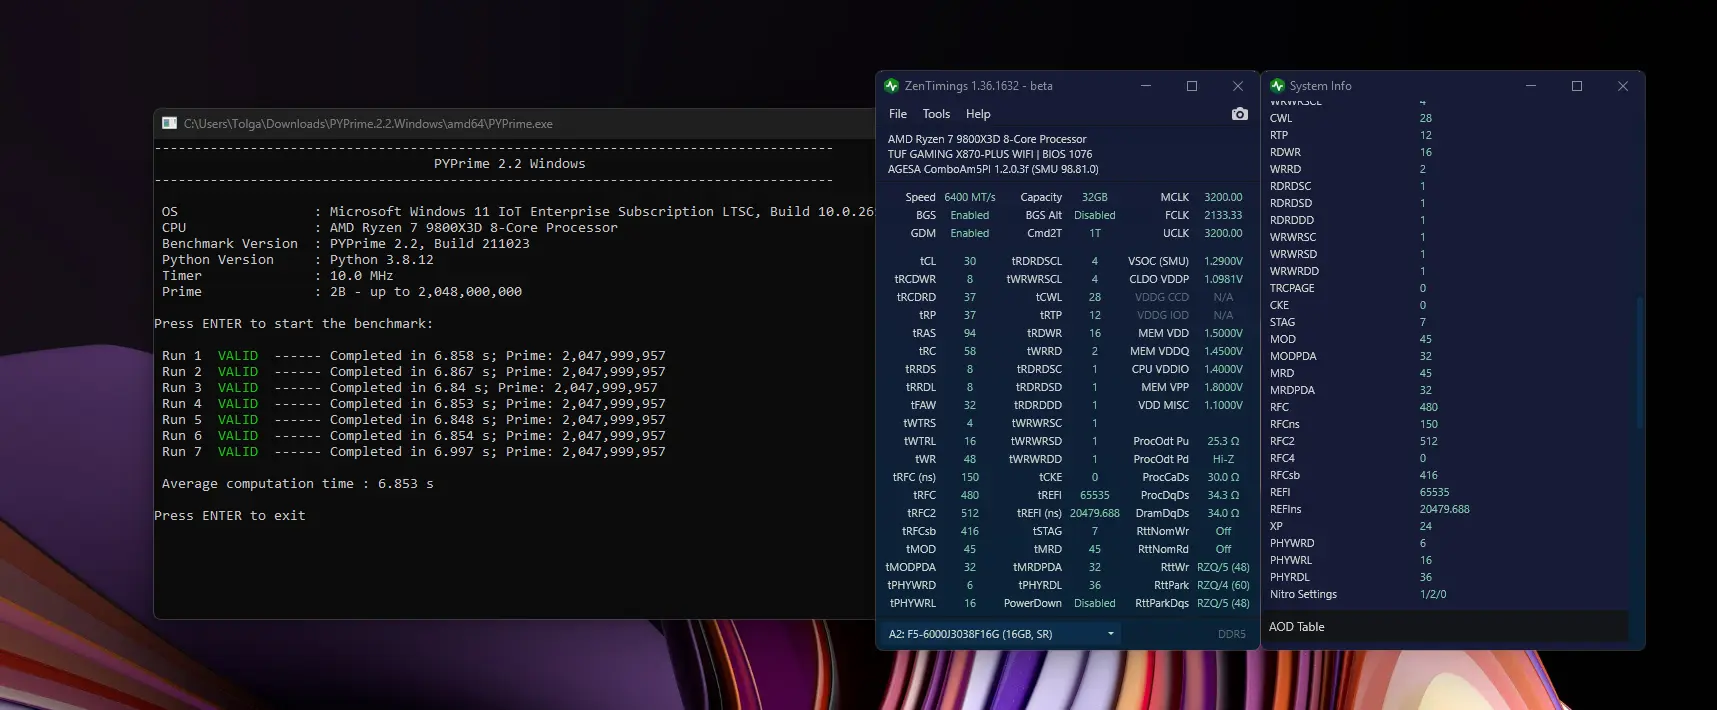Click the Run 1 result line in PYPrime
Image resolution: width=1717 pixels, height=710 pixels.
click(414, 356)
